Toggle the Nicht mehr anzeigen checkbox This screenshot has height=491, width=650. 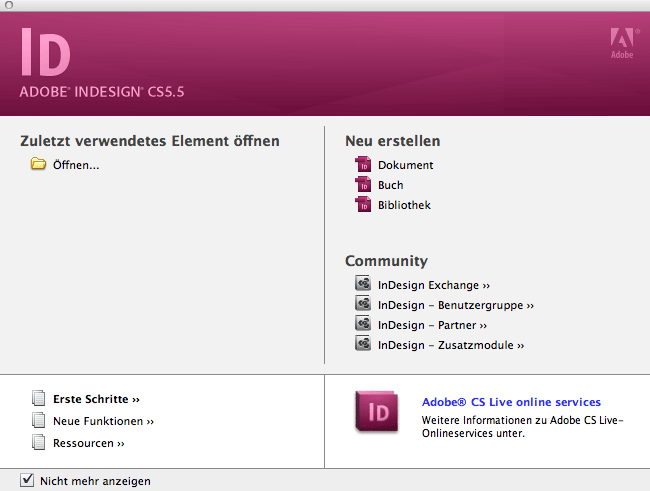point(27,480)
